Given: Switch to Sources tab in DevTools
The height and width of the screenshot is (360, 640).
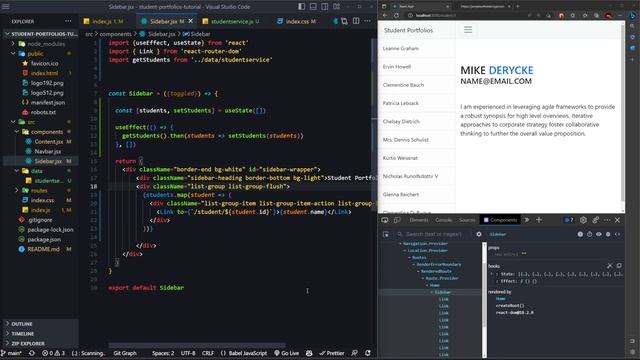Looking at the screenshot, I should pyautogui.click(x=467, y=220).
